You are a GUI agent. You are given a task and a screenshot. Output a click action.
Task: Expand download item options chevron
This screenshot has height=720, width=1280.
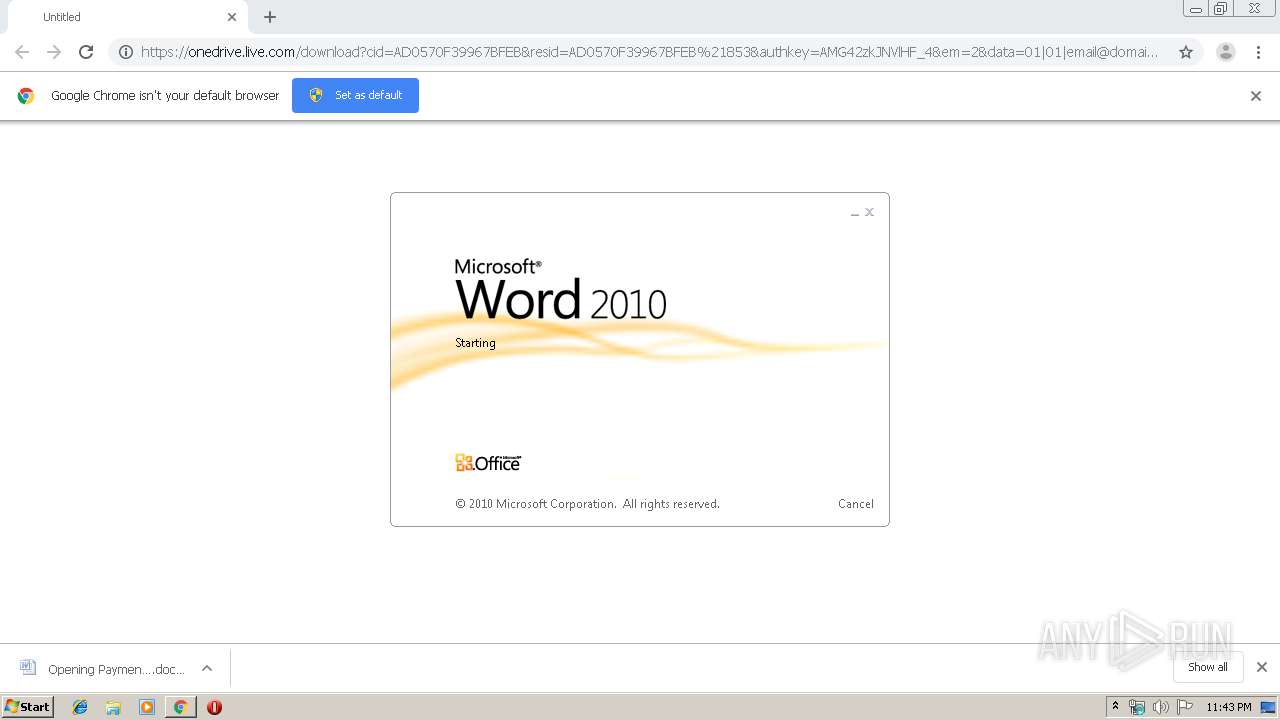point(207,668)
